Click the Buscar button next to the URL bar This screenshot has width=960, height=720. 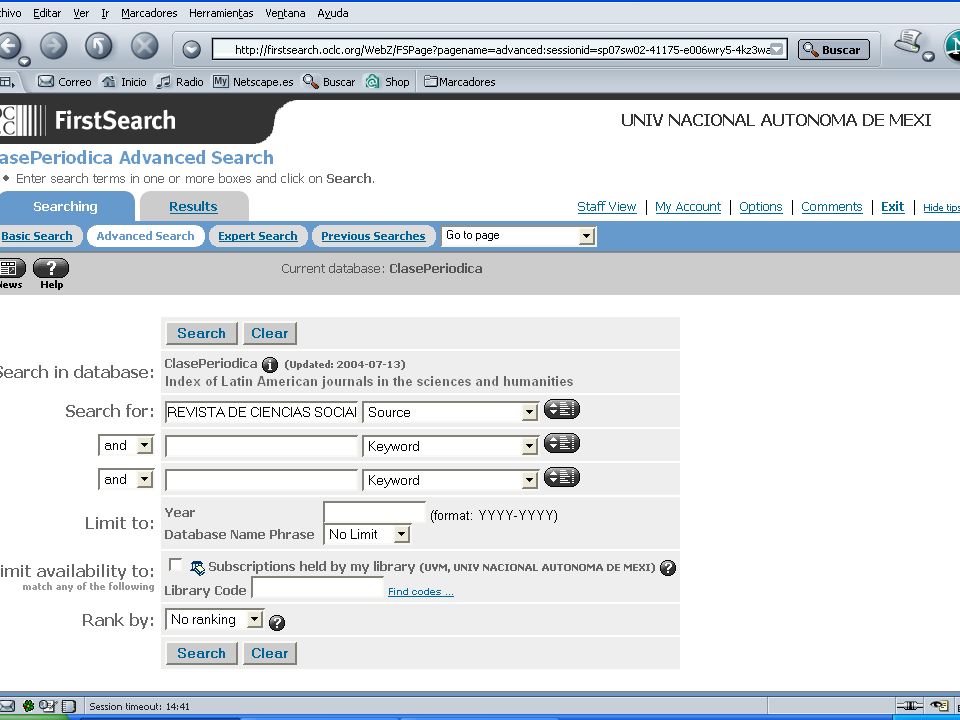[833, 50]
